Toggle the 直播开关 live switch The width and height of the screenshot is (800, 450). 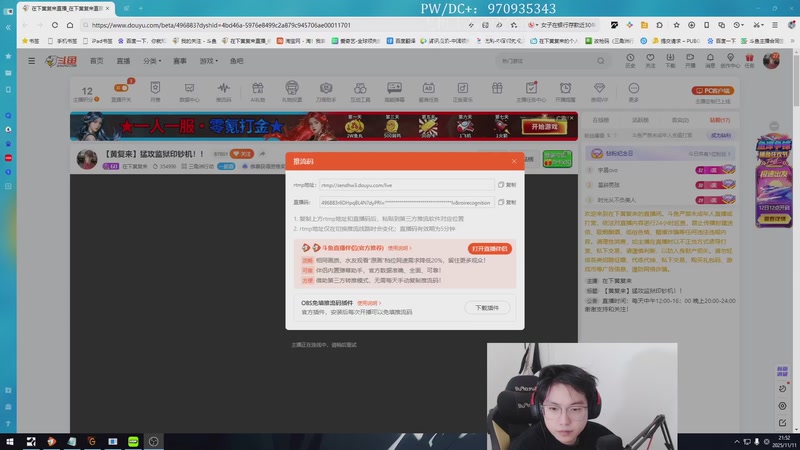[x=121, y=91]
